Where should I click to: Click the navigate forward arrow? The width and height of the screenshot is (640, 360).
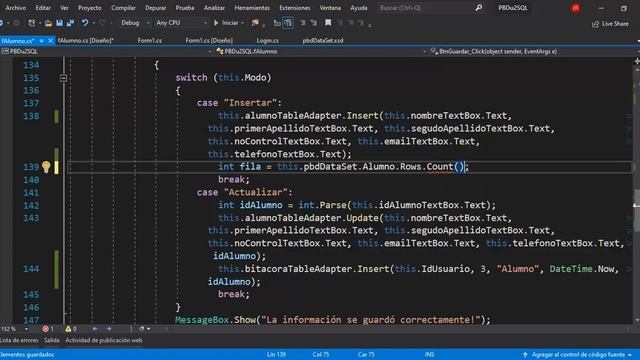(109, 329)
